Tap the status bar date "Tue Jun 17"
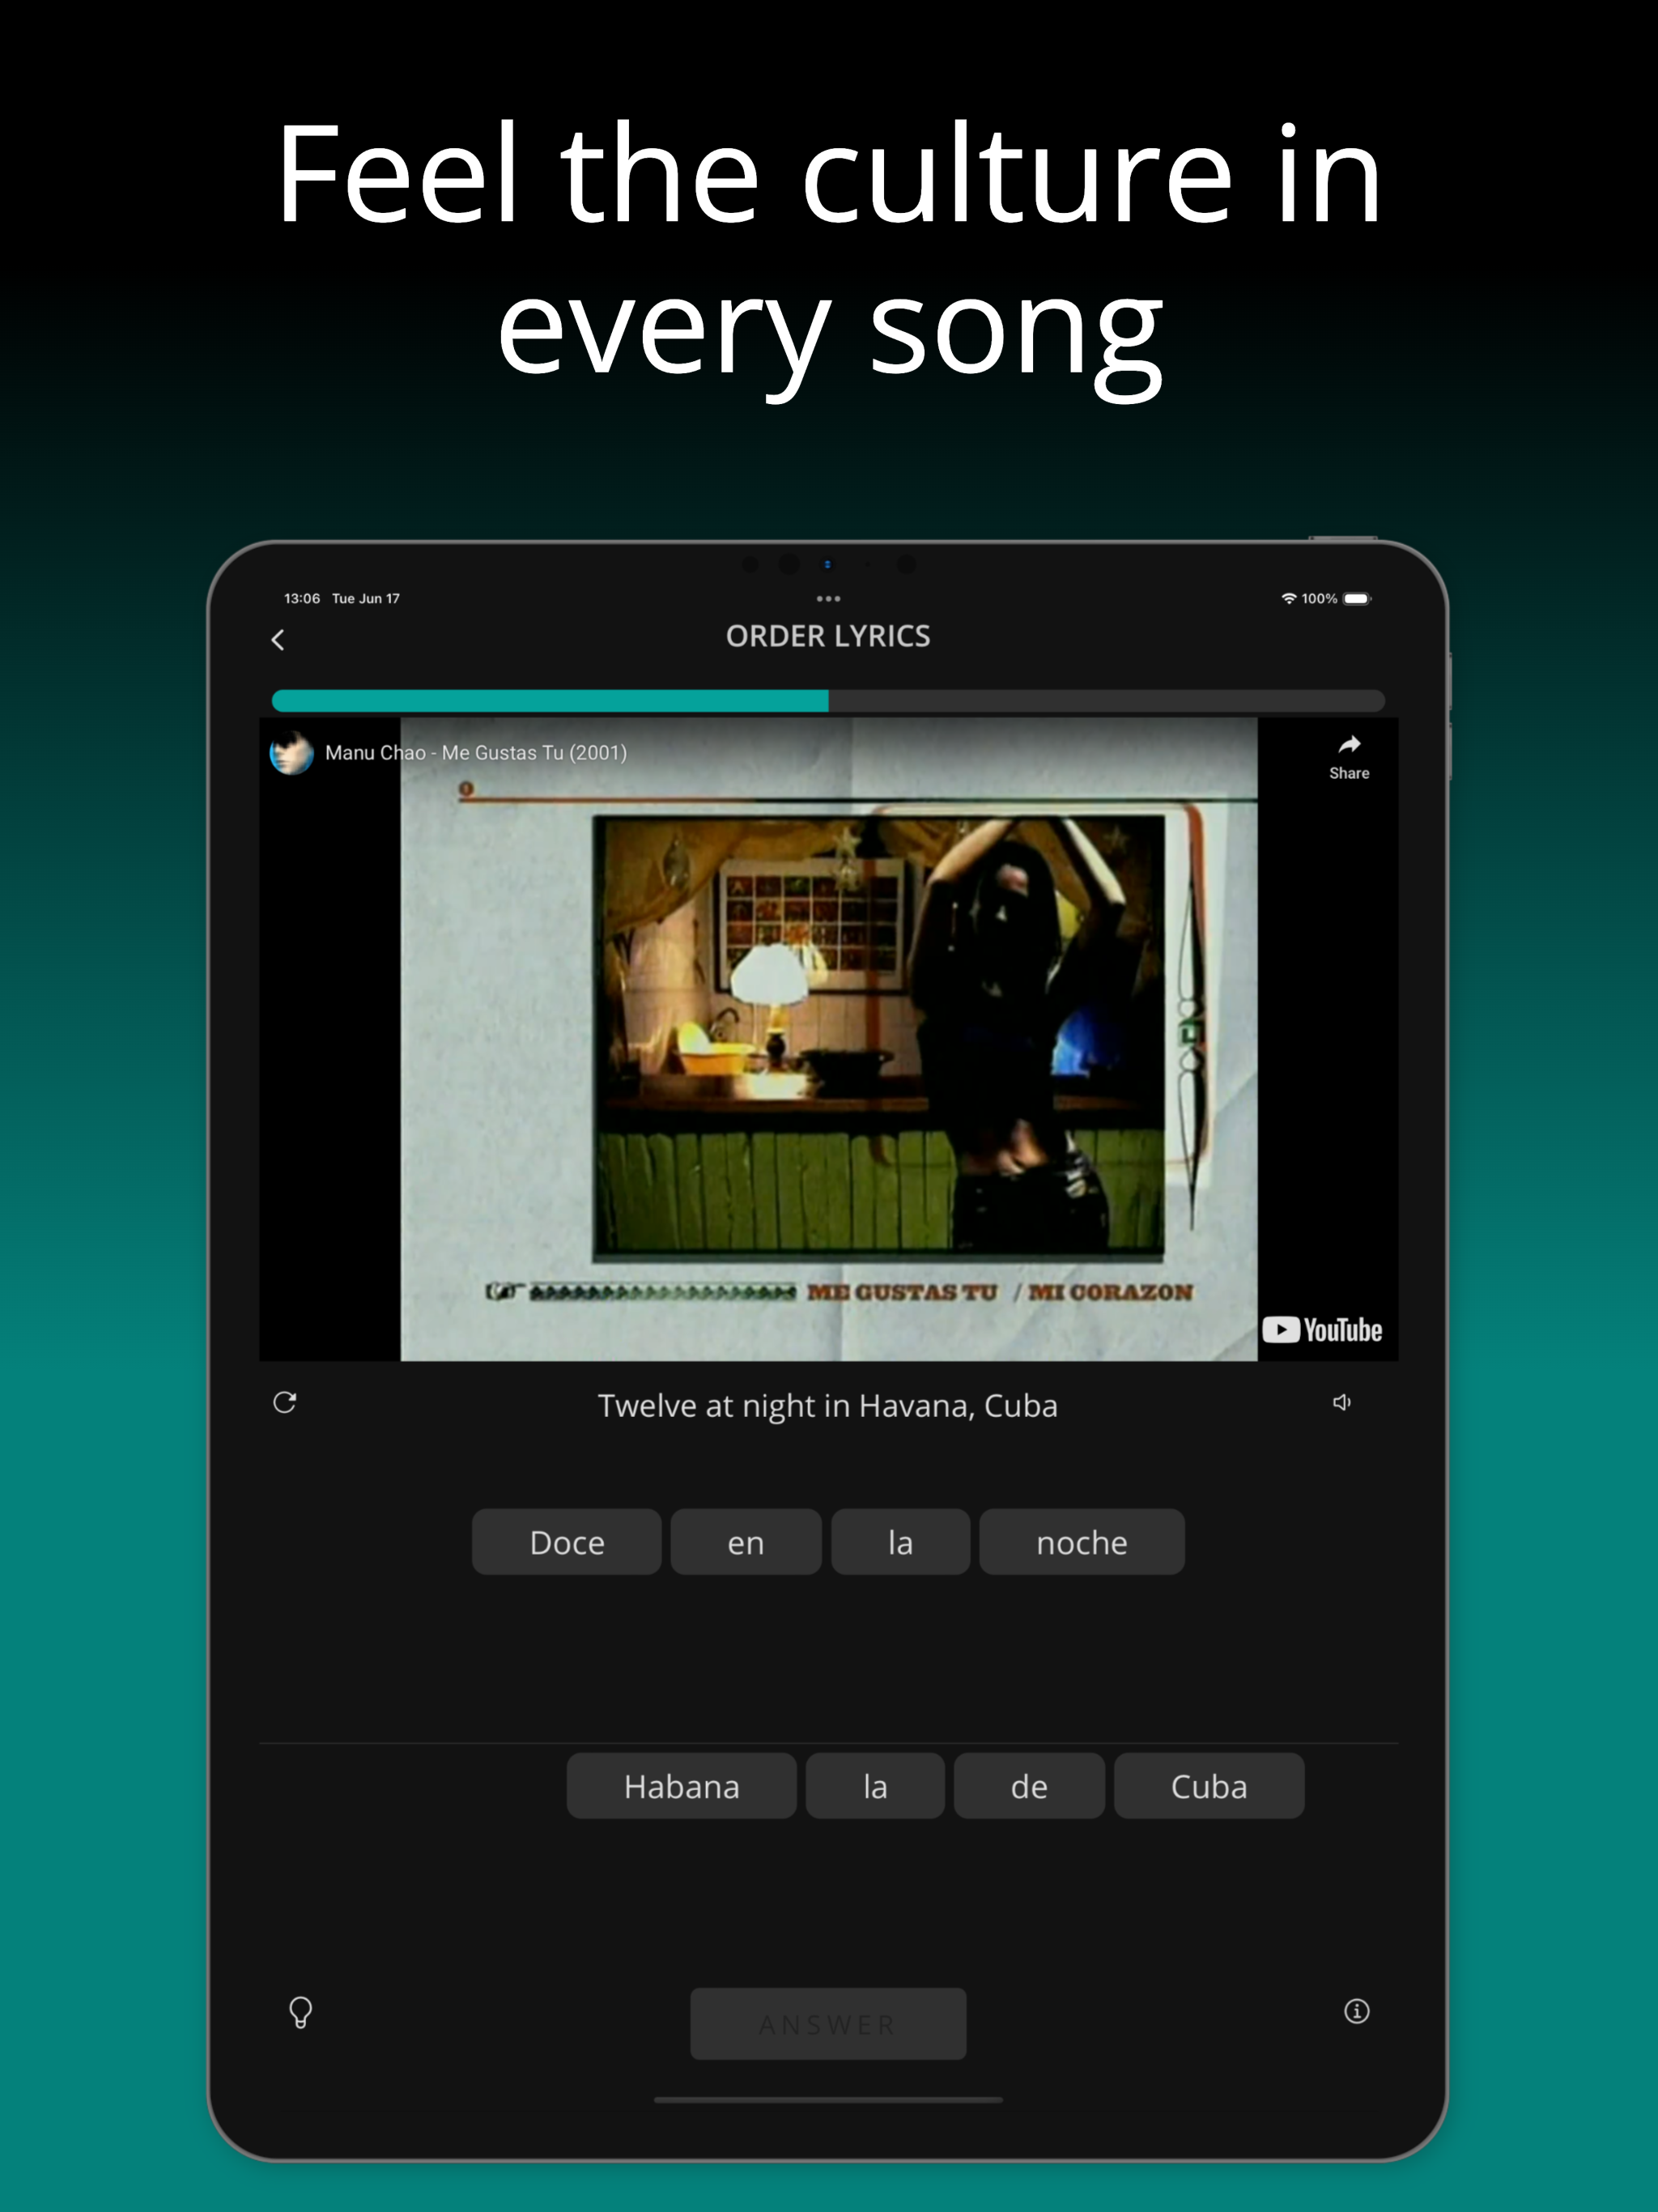1658x2212 pixels. pos(366,599)
